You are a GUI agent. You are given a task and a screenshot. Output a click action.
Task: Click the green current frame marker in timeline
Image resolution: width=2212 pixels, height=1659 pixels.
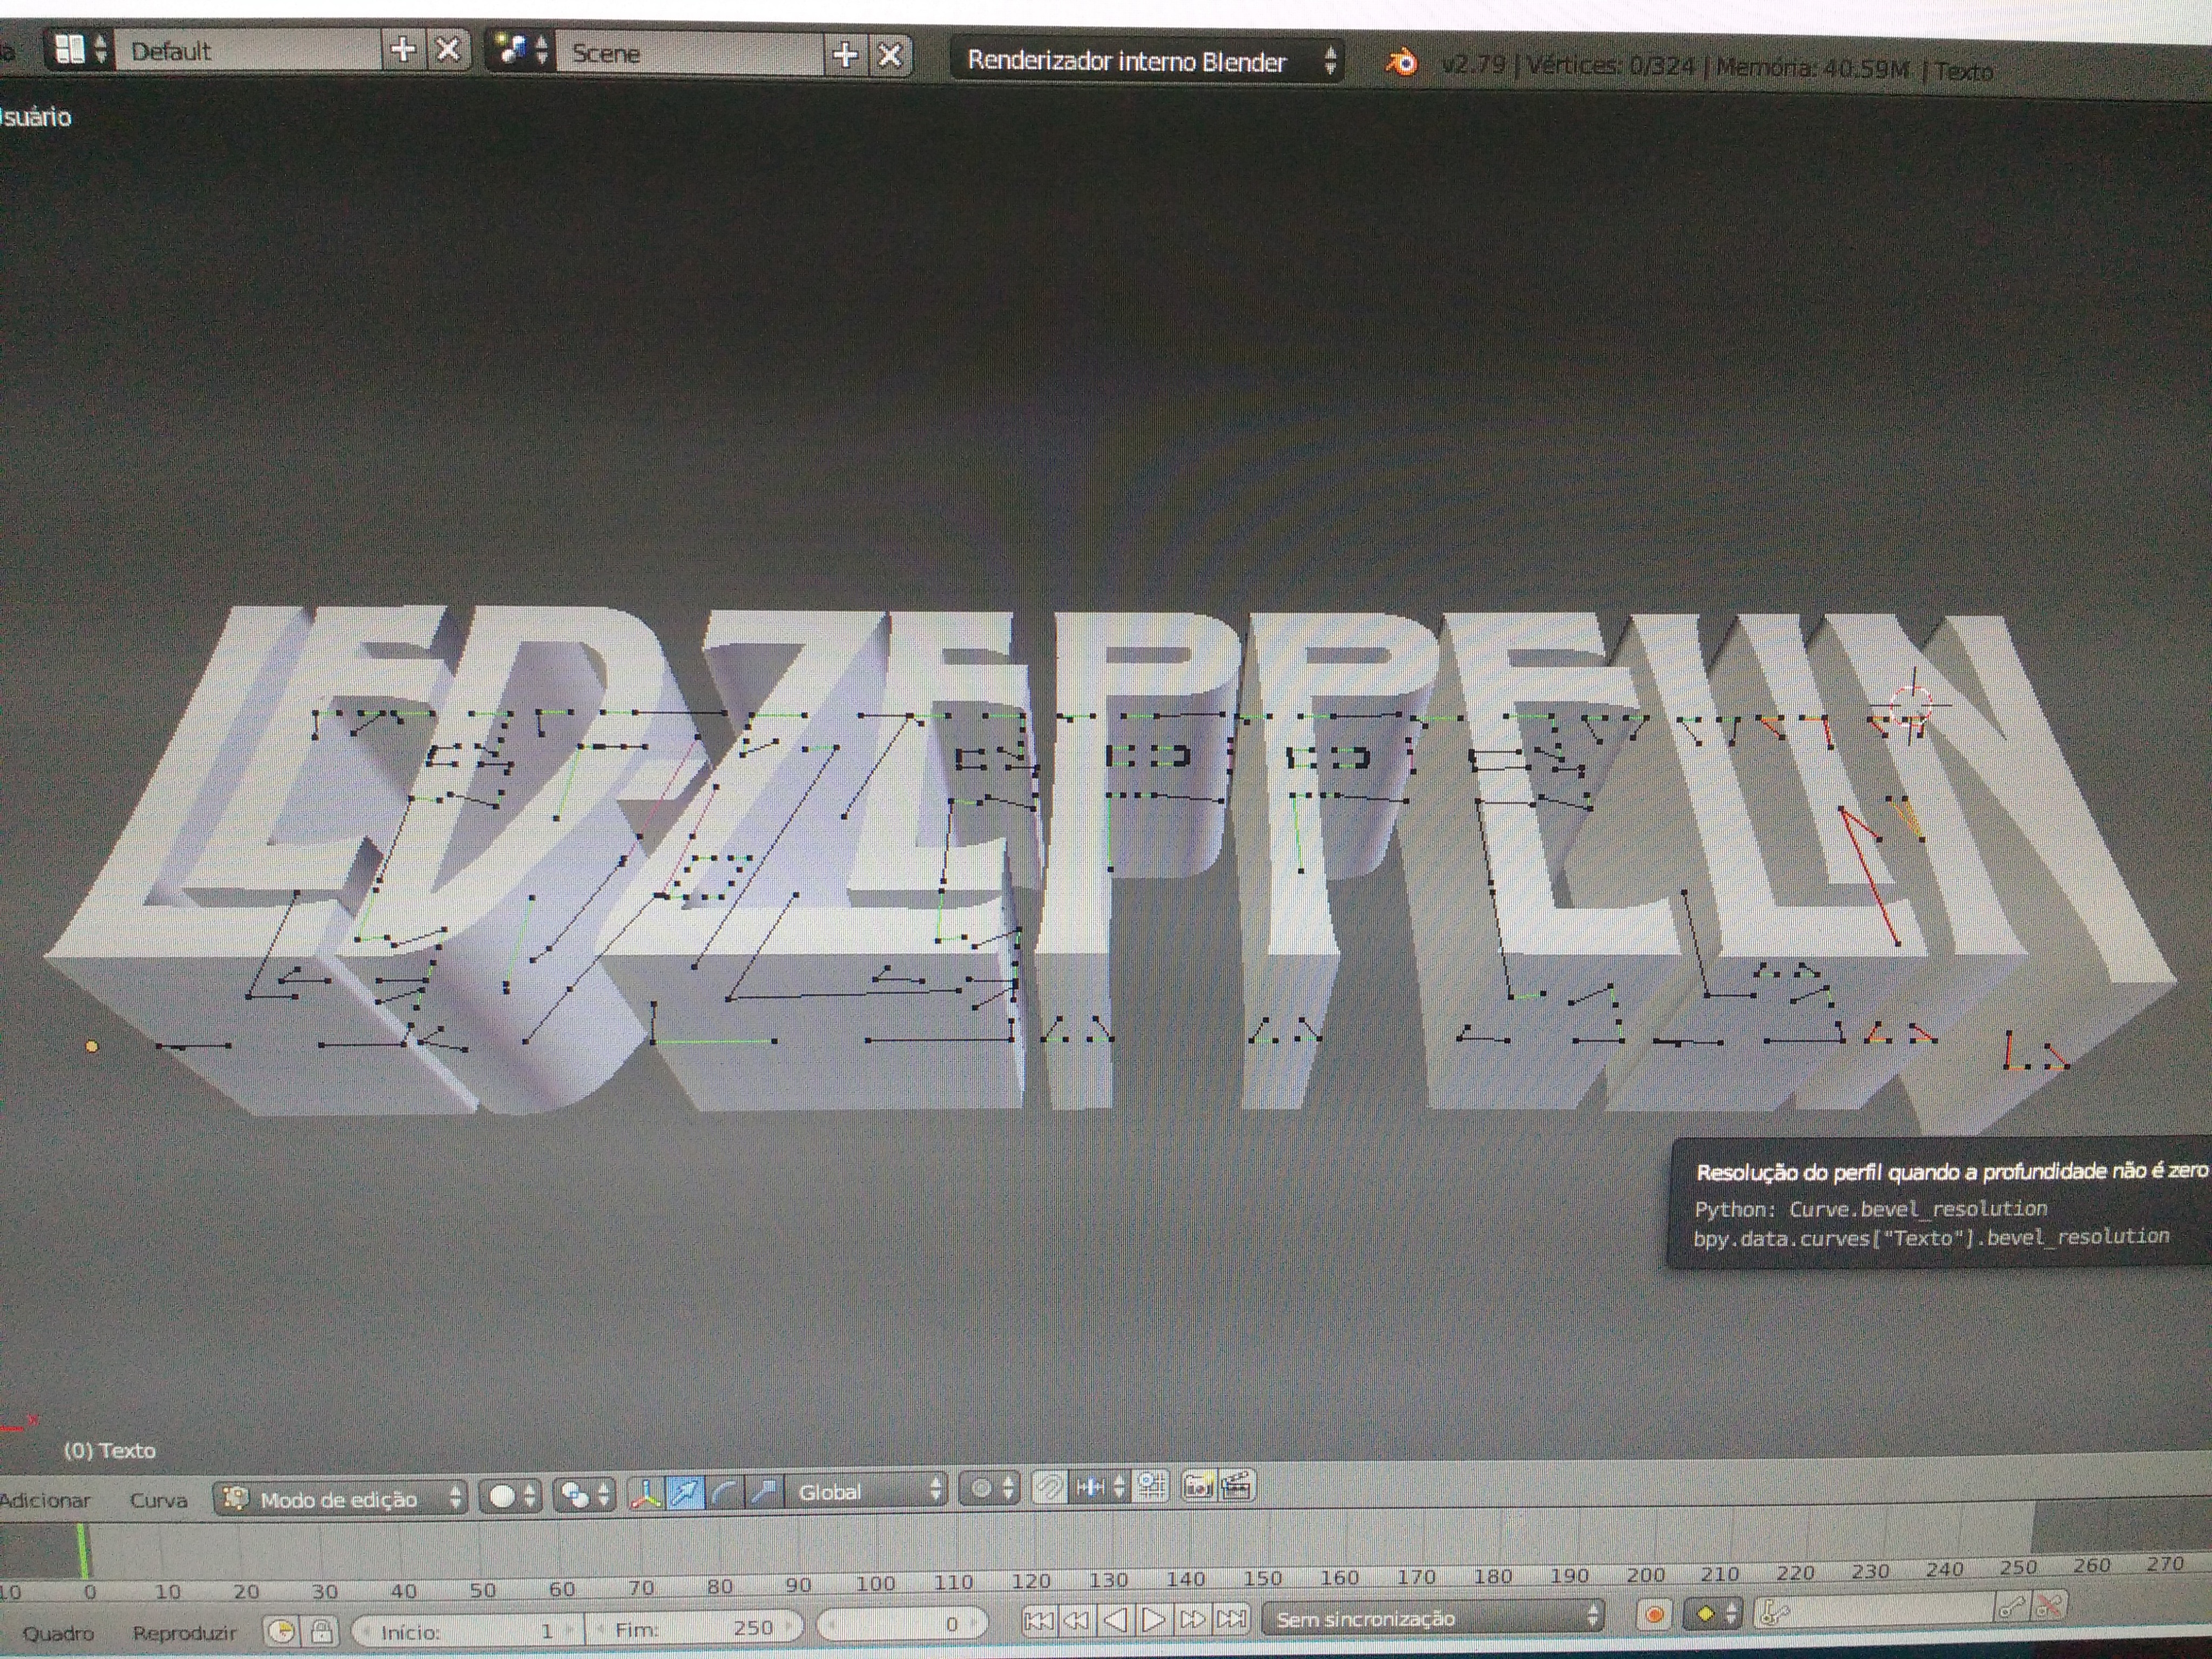pos(84,1551)
